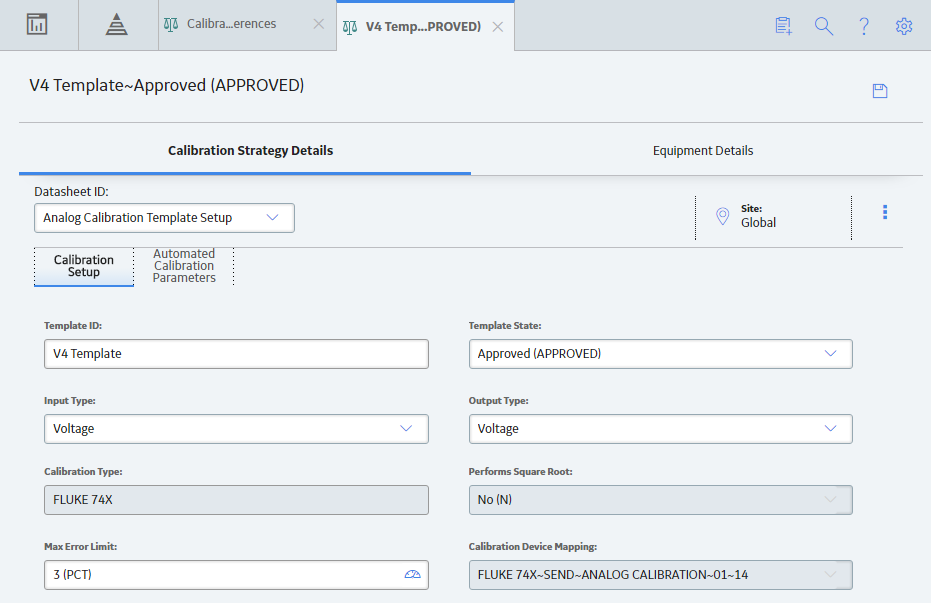Open the pyramid hierarchy icon tab
931x603 pixels.
tap(116, 24)
